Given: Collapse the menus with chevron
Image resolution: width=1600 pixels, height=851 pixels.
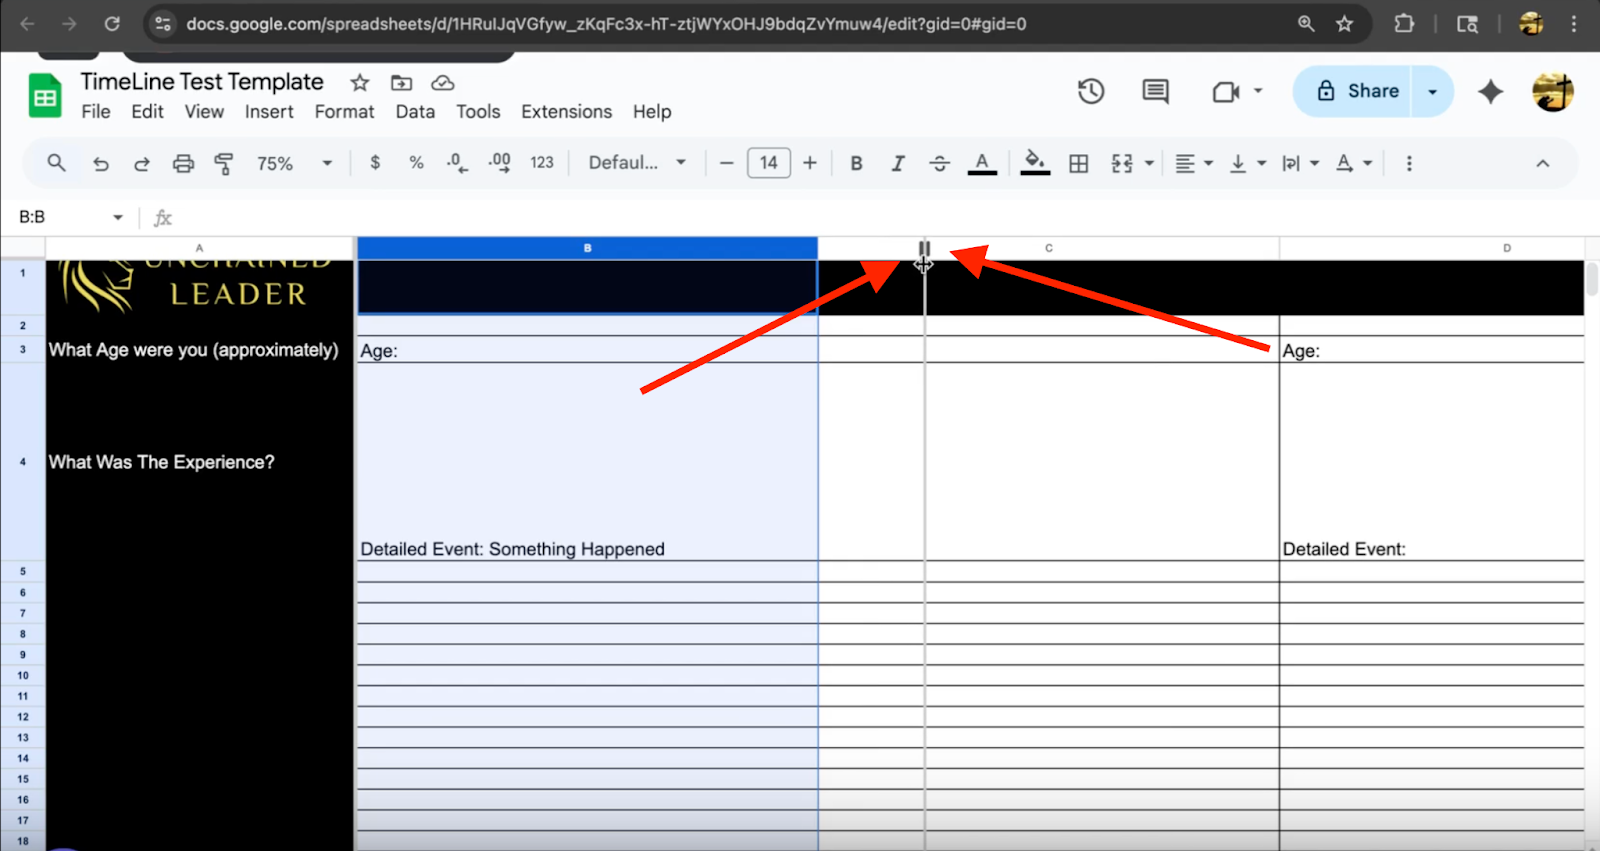Looking at the screenshot, I should [1543, 163].
